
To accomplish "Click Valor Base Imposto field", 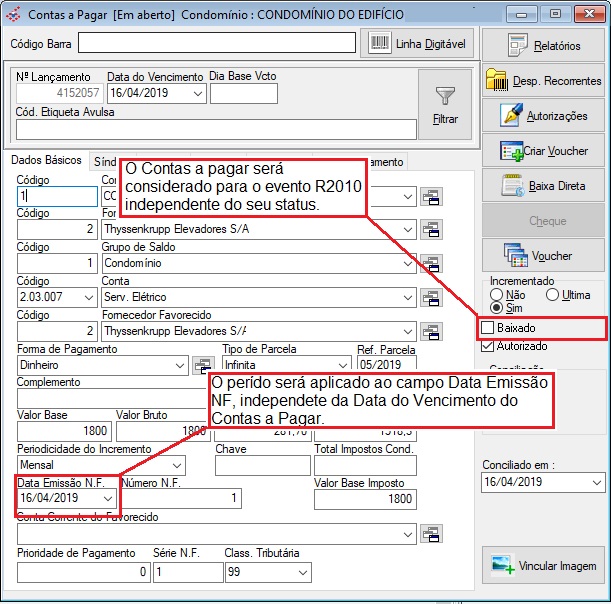I will (366, 499).
